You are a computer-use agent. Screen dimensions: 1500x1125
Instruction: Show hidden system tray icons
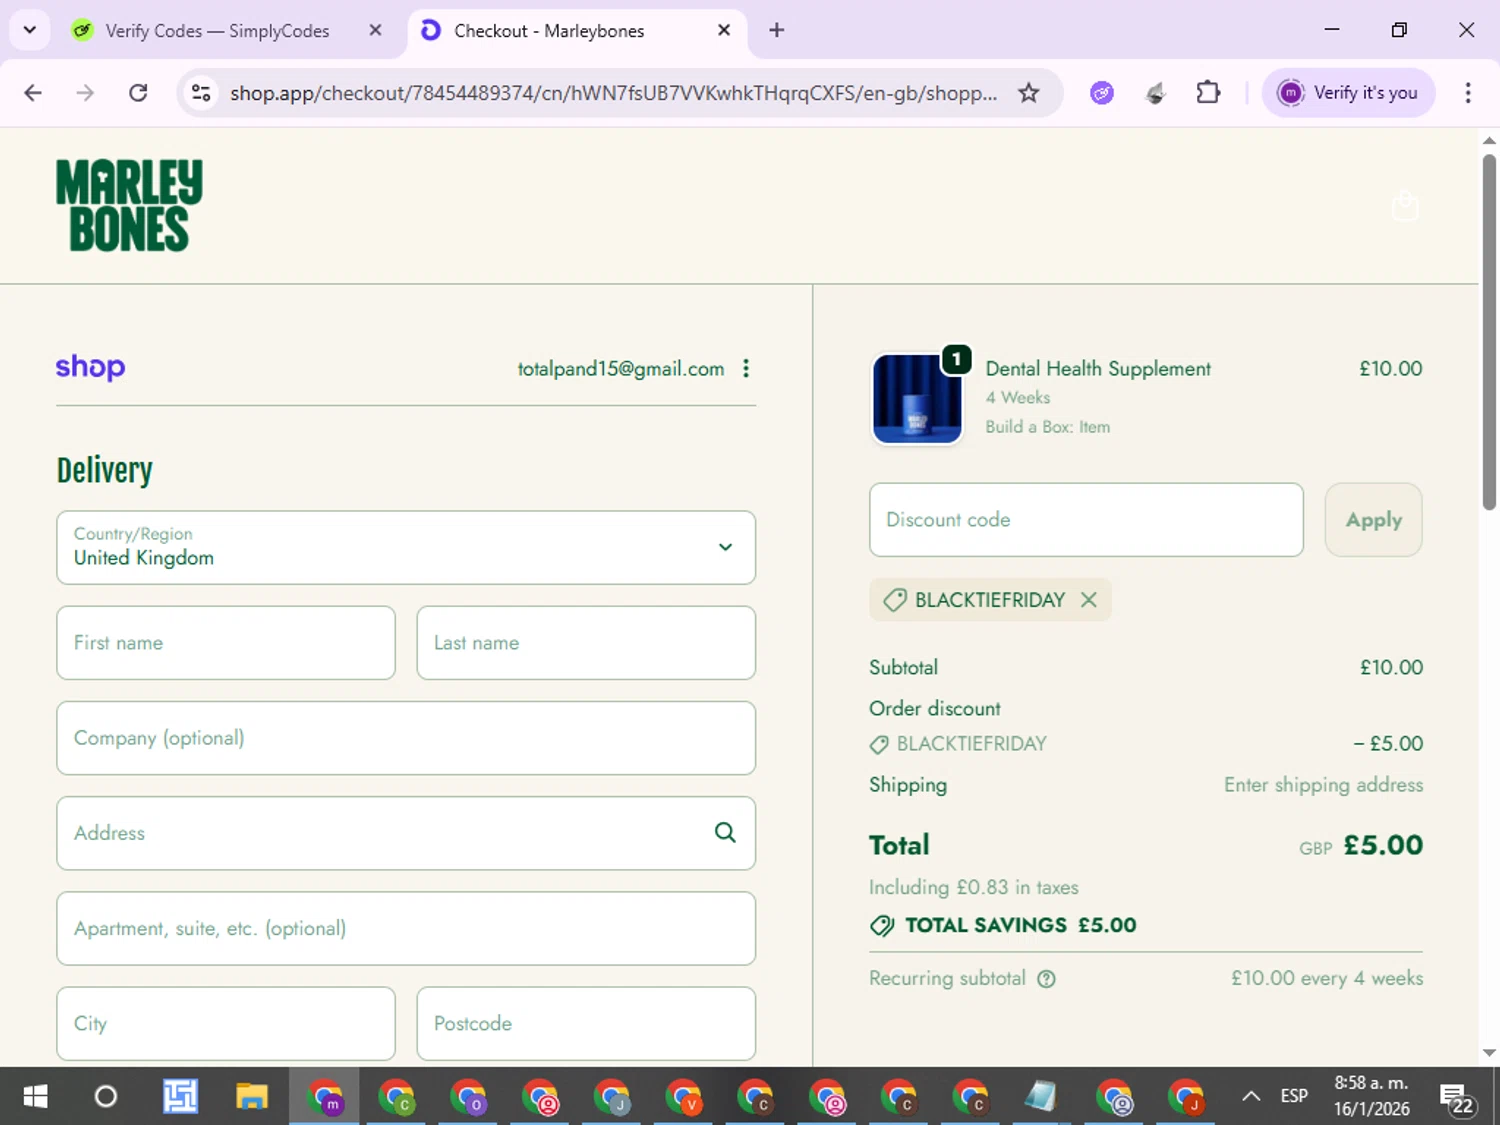pos(1250,1096)
